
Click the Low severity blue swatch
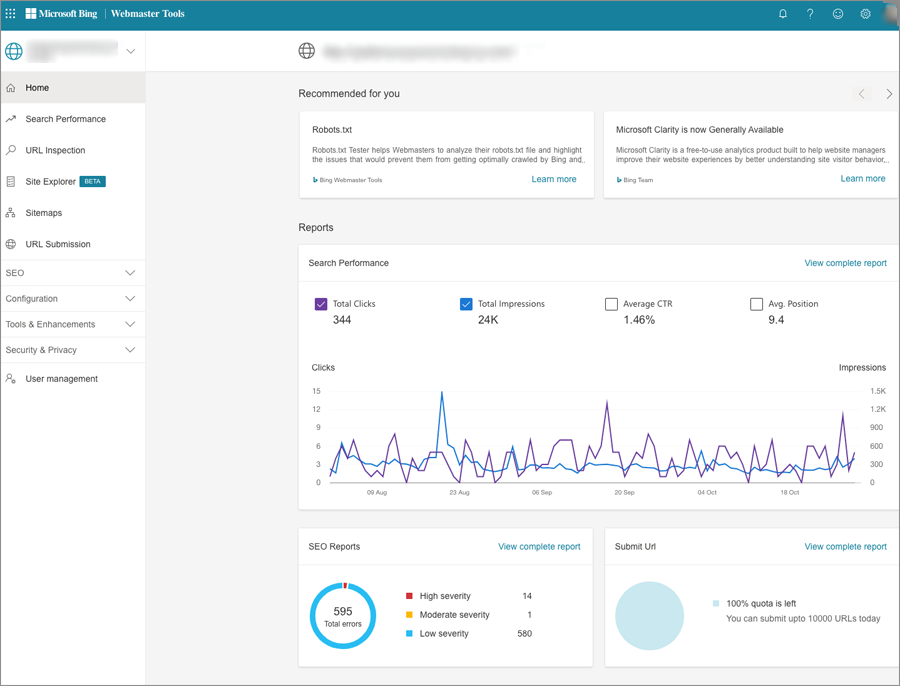tap(409, 634)
